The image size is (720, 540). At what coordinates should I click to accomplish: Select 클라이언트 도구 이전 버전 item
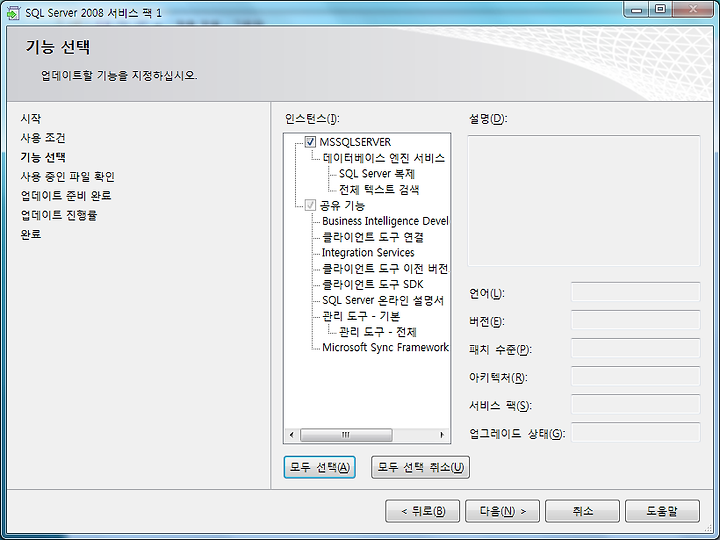click(385, 269)
